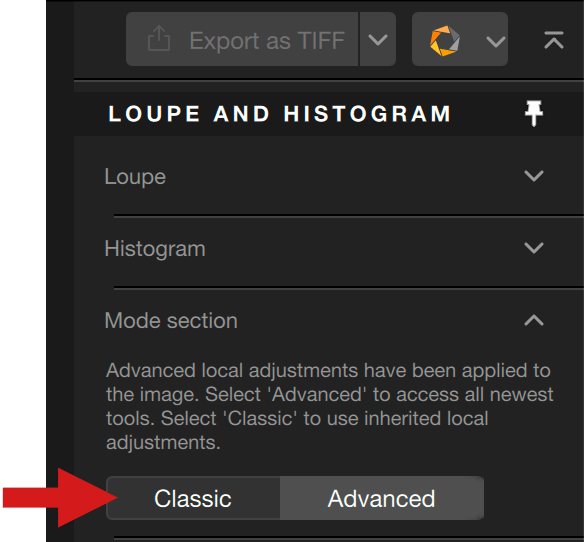Click the dark left edge strip of panel

click(60, 271)
